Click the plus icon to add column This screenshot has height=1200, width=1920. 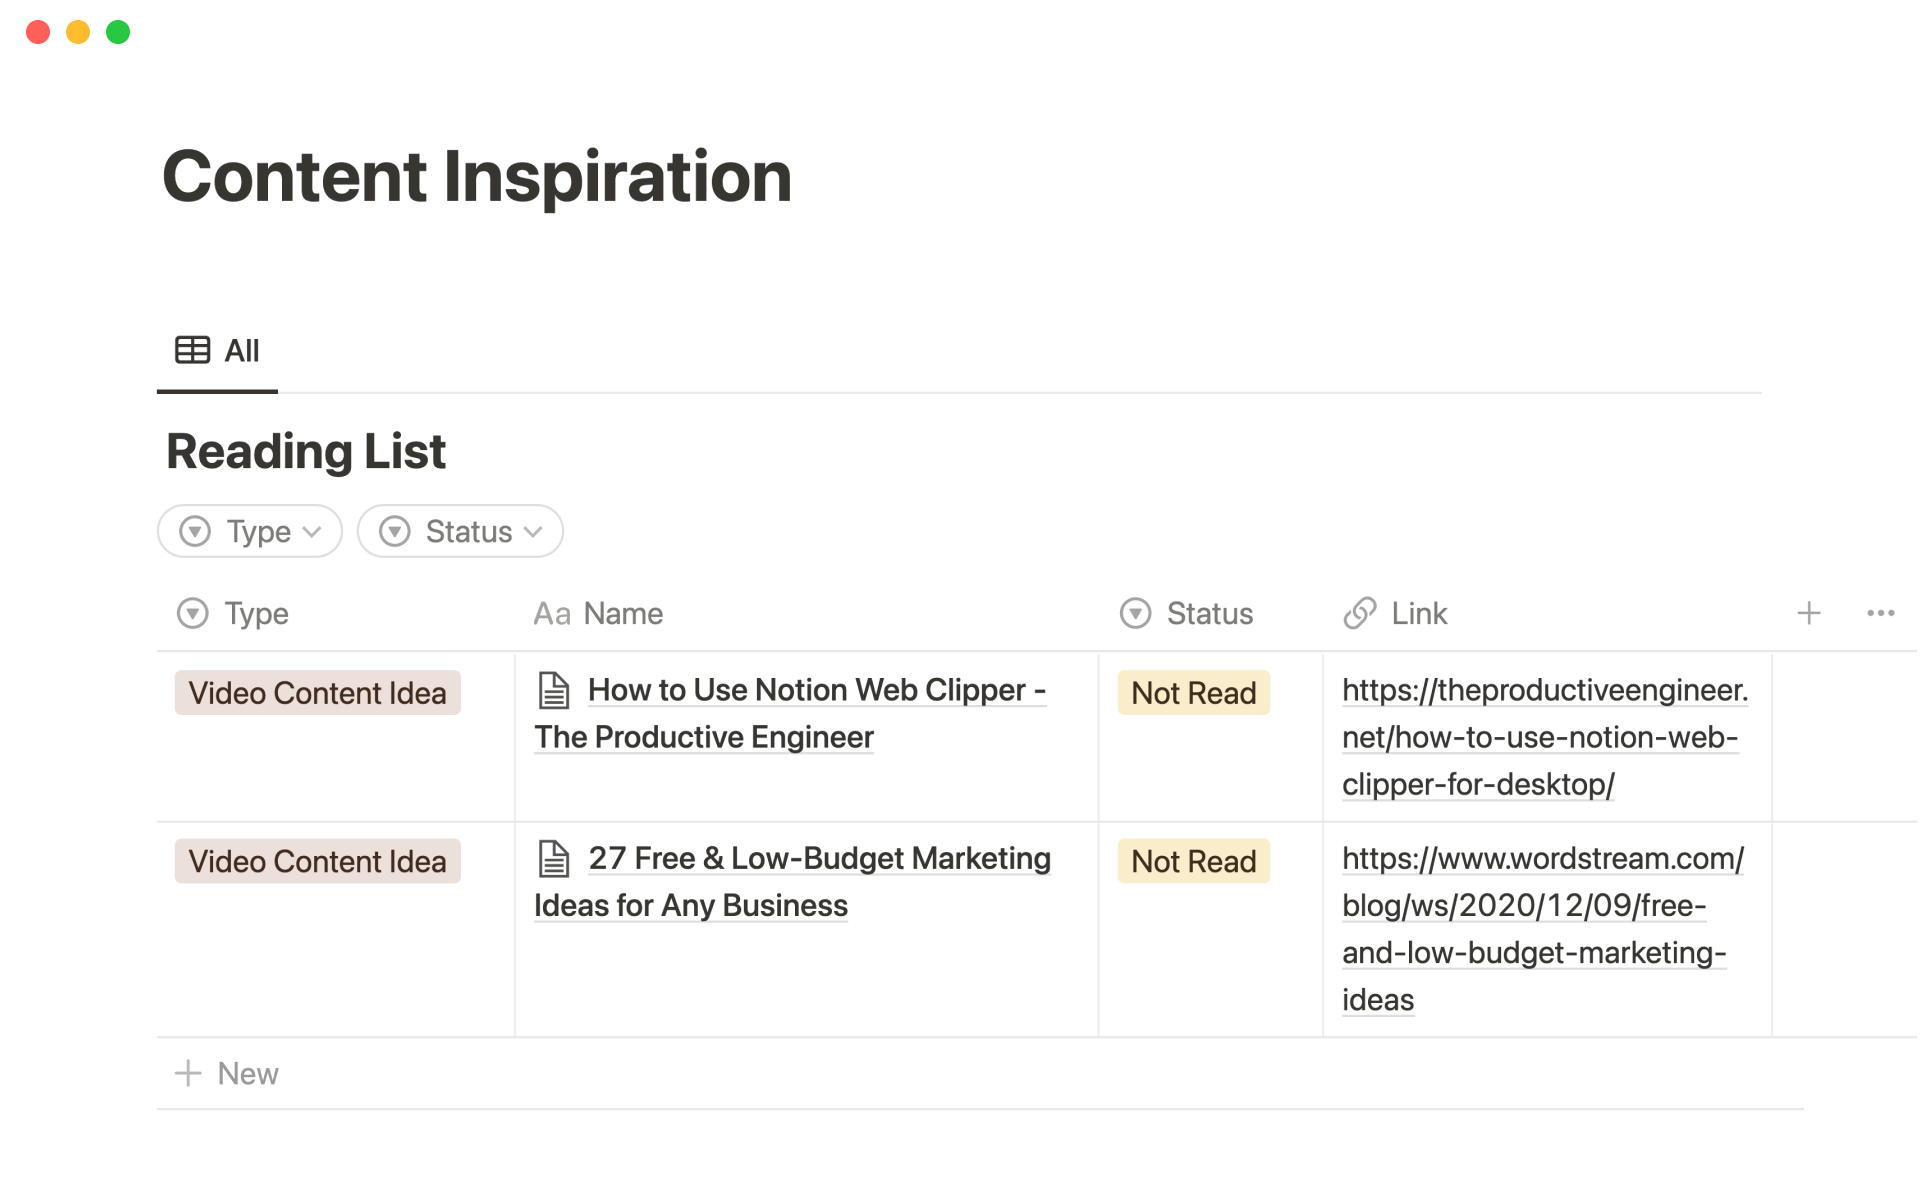coord(1808,613)
